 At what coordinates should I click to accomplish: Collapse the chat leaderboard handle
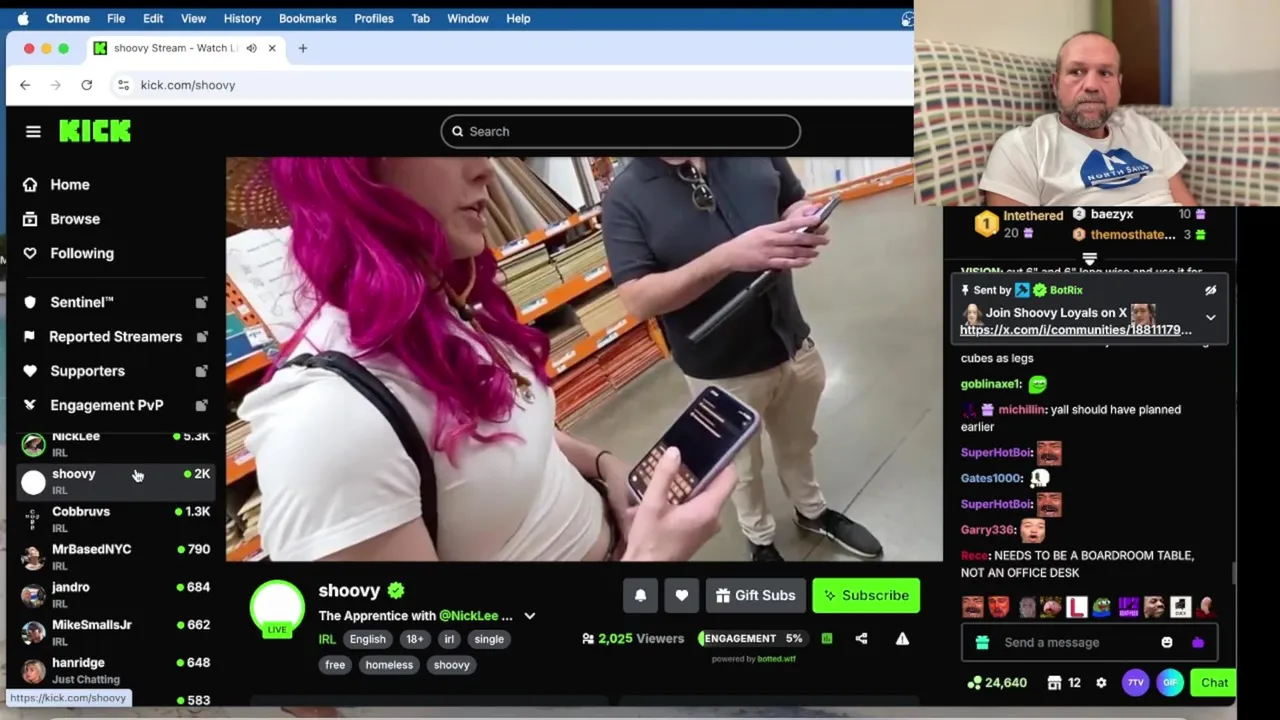(x=1090, y=258)
